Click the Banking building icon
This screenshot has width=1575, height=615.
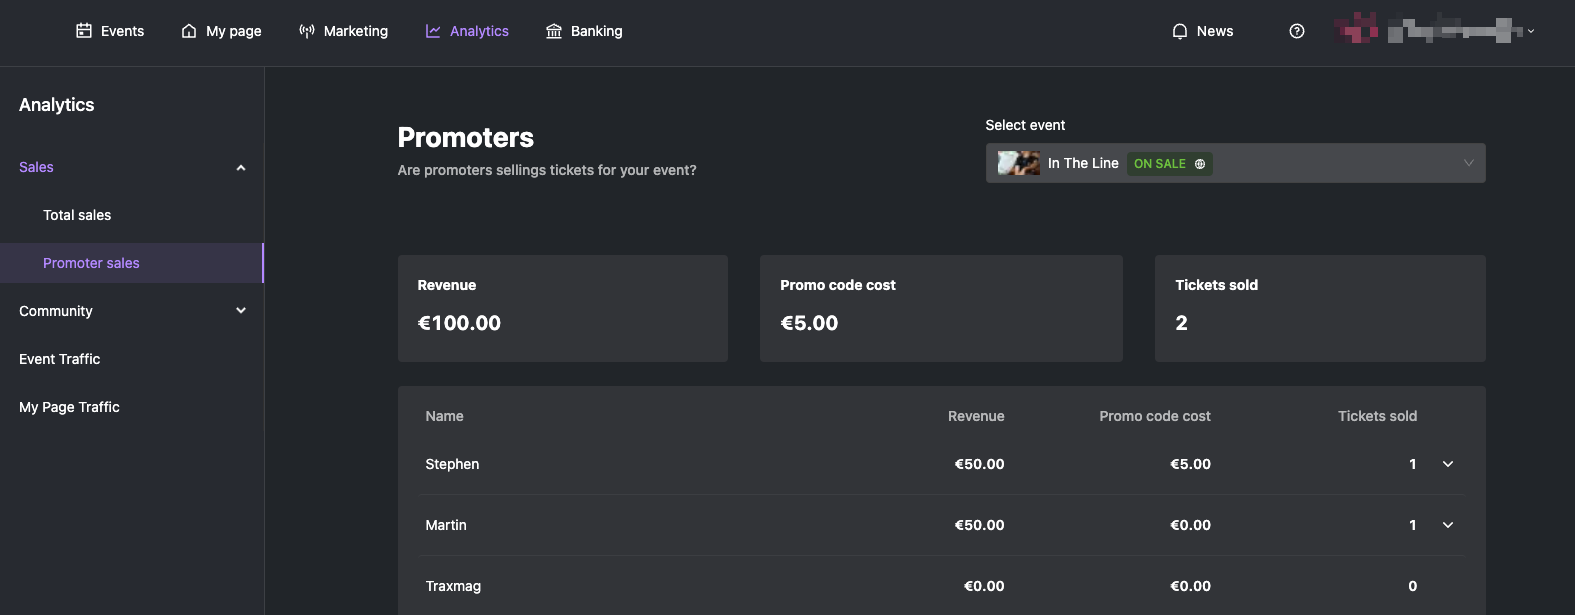click(x=554, y=31)
